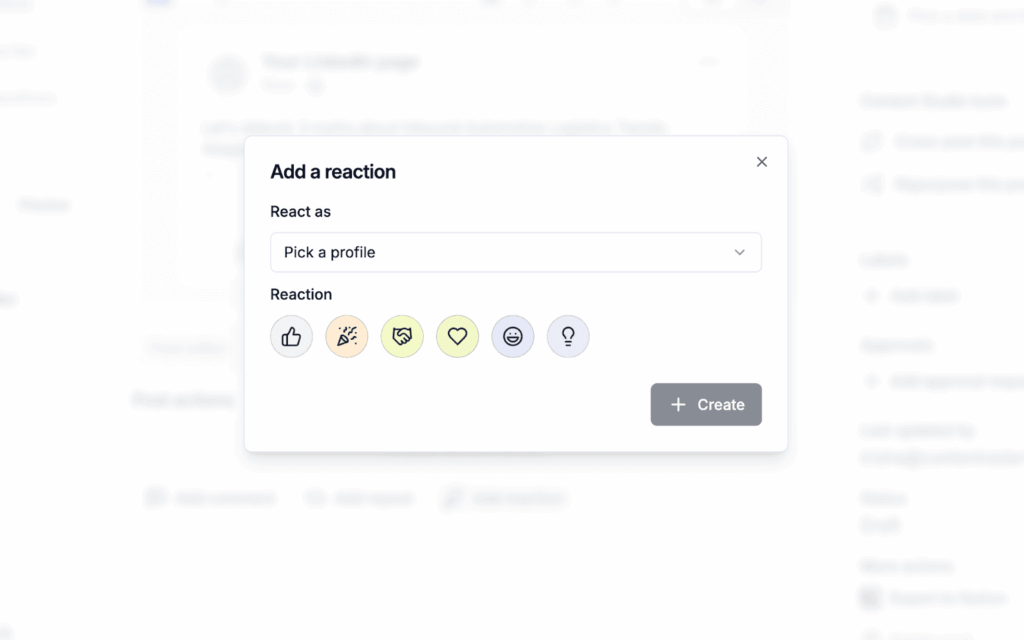The height and width of the screenshot is (640, 1024).
Task: Click Add label in the sidebar
Action: [910, 296]
